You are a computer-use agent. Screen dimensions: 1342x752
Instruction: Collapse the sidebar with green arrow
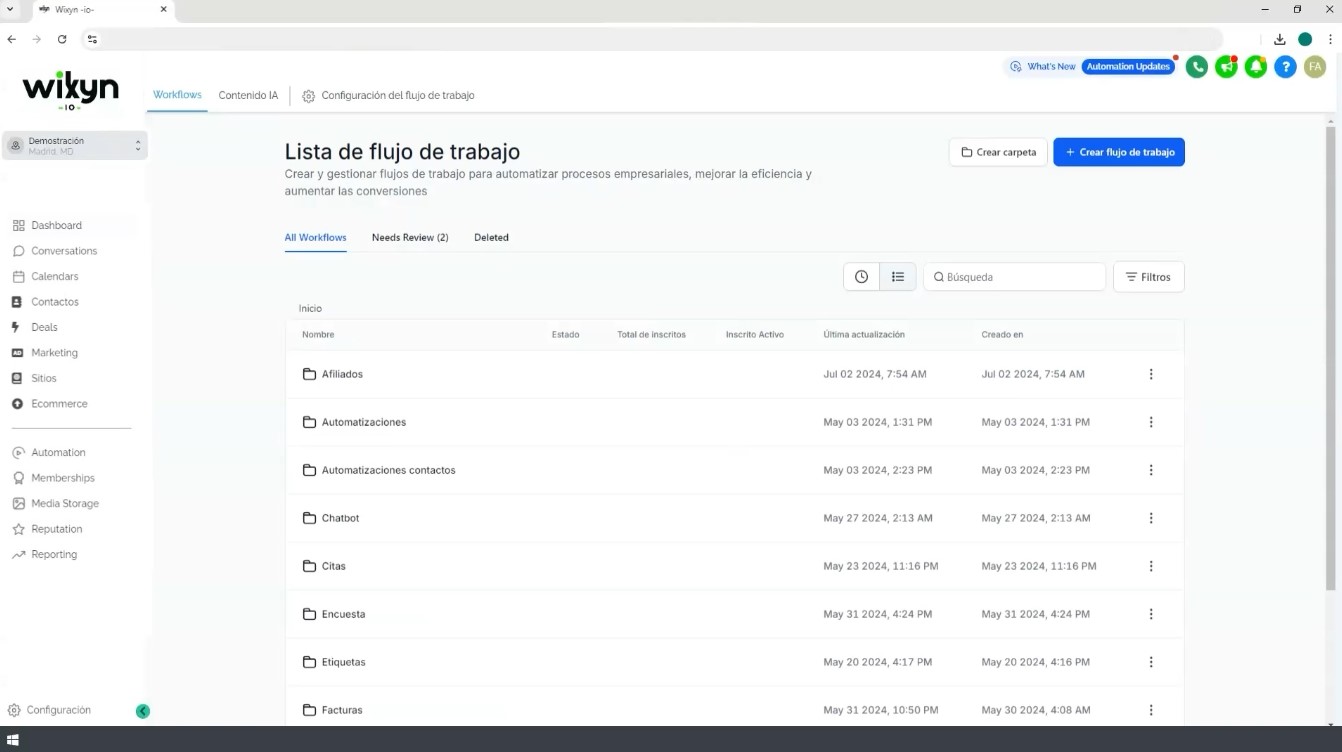[x=143, y=711]
